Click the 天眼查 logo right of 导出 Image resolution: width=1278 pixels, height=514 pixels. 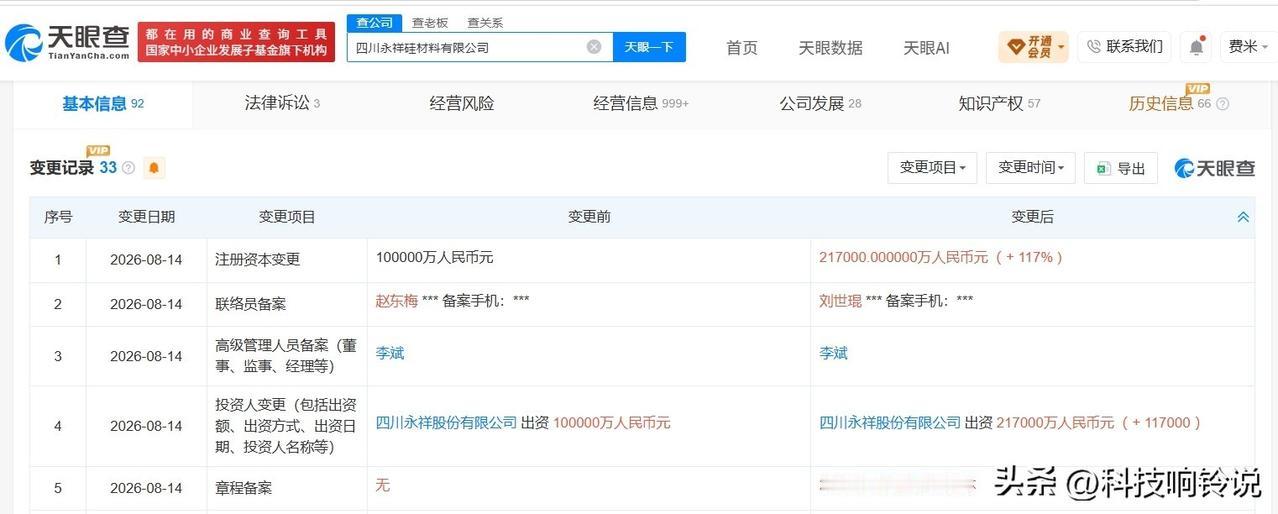click(x=1215, y=168)
